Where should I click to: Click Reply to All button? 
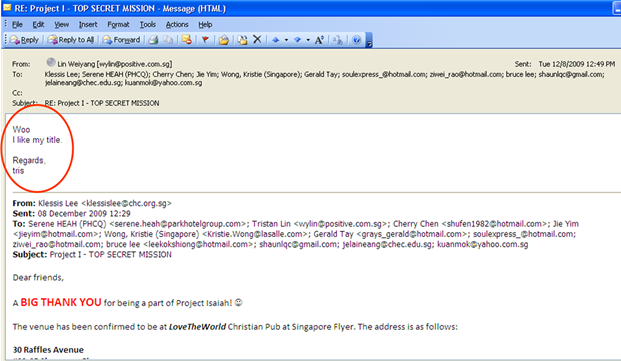70,40
